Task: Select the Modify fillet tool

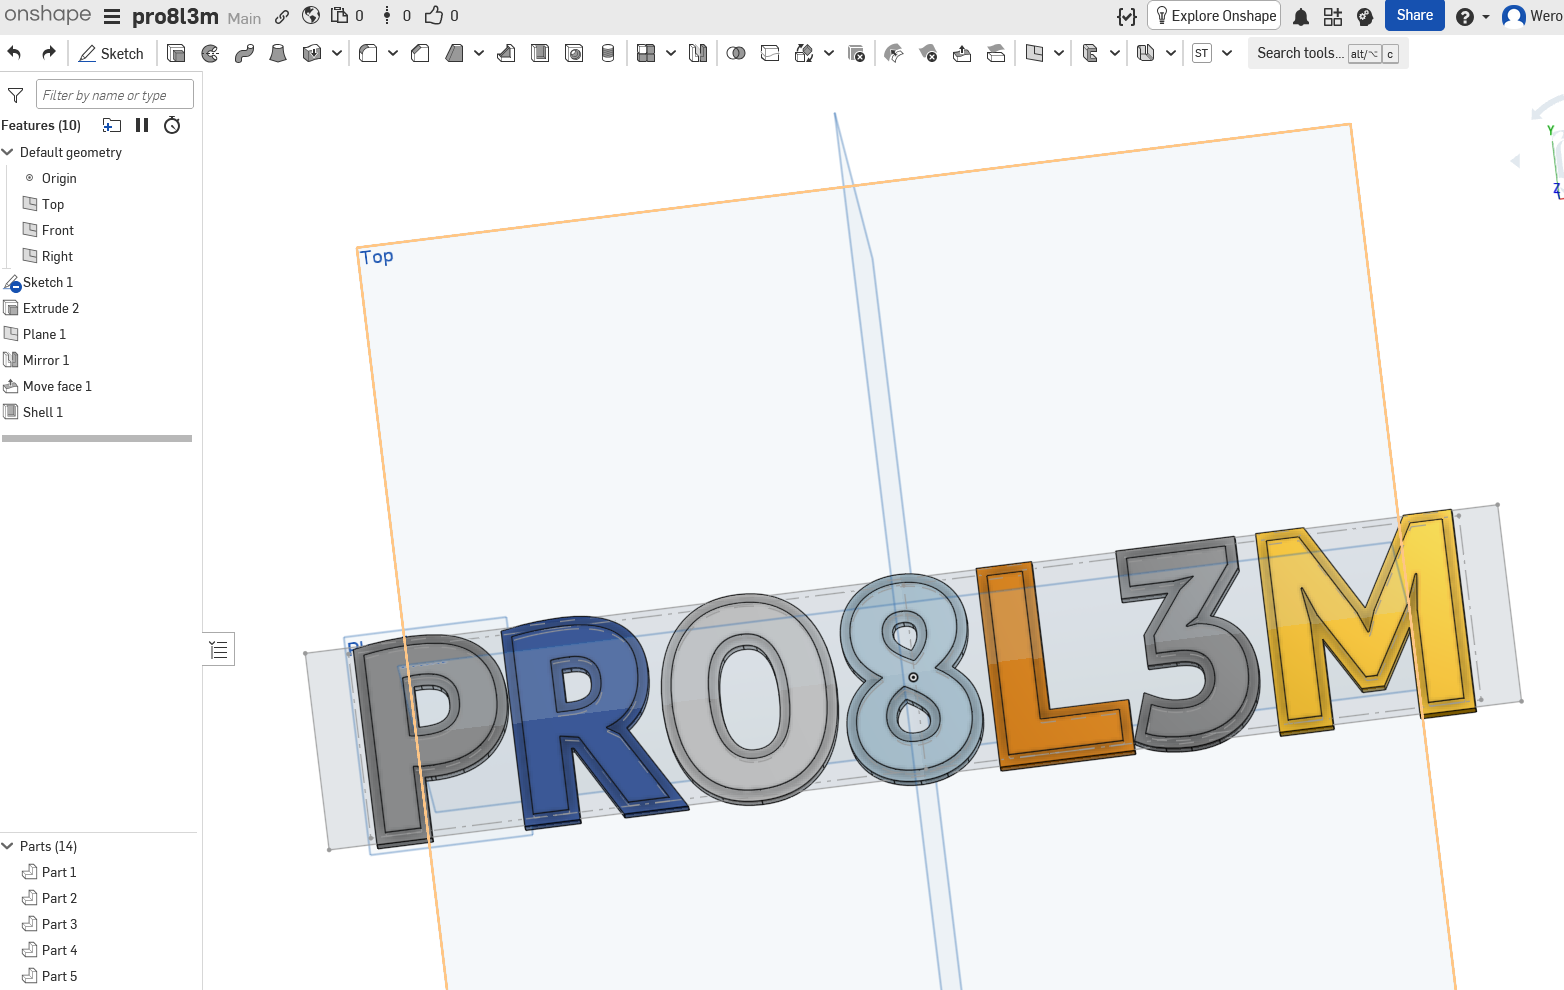Action: tap(894, 53)
